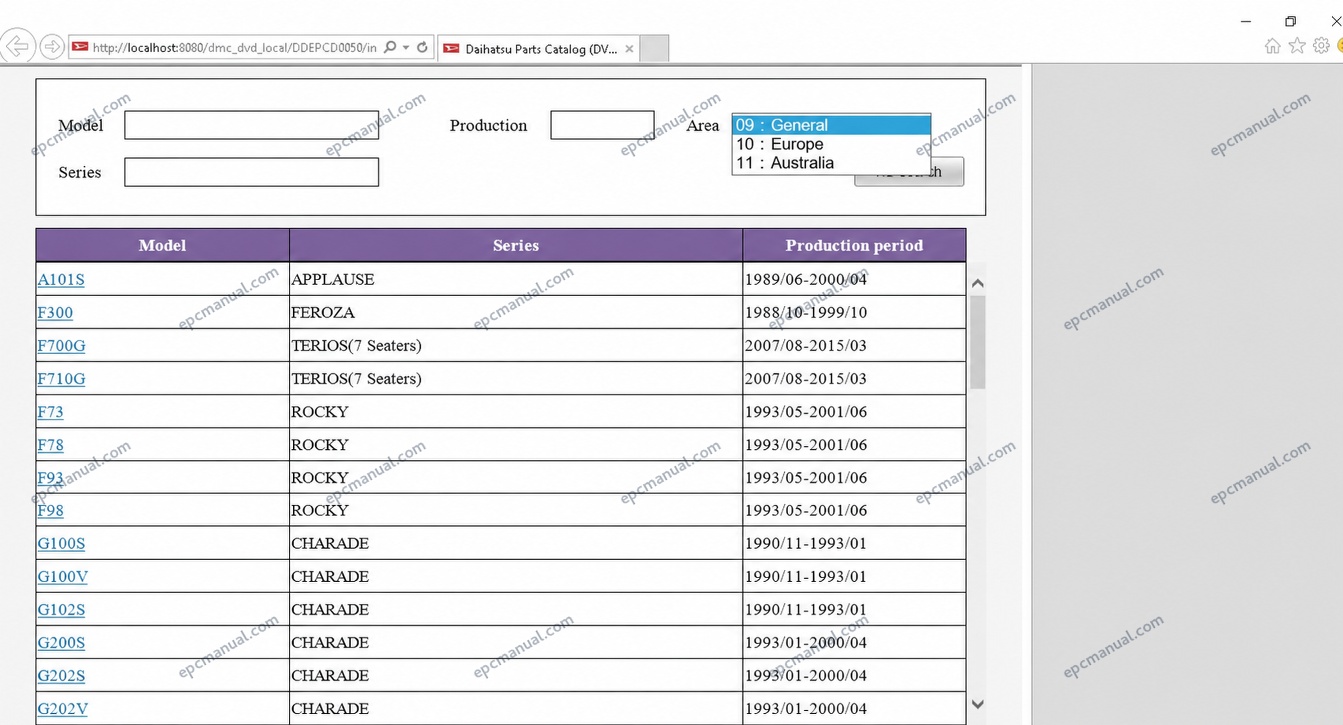Open a new blank browser tab

(654, 49)
